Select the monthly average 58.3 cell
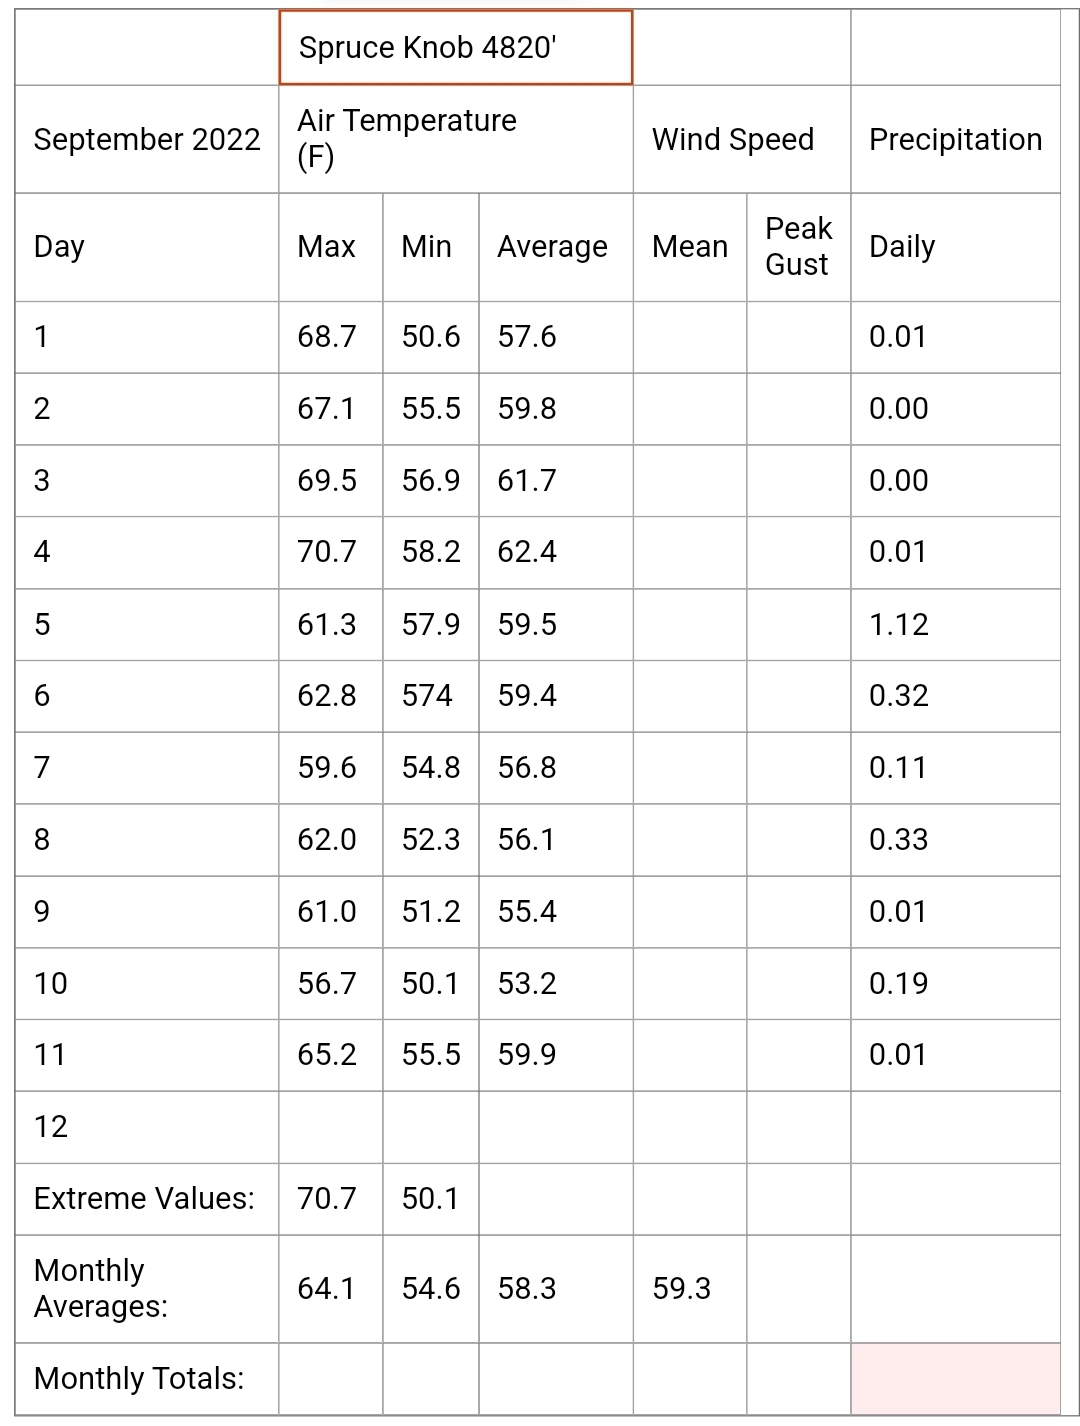The width and height of the screenshot is (1080, 1426). (x=555, y=1289)
